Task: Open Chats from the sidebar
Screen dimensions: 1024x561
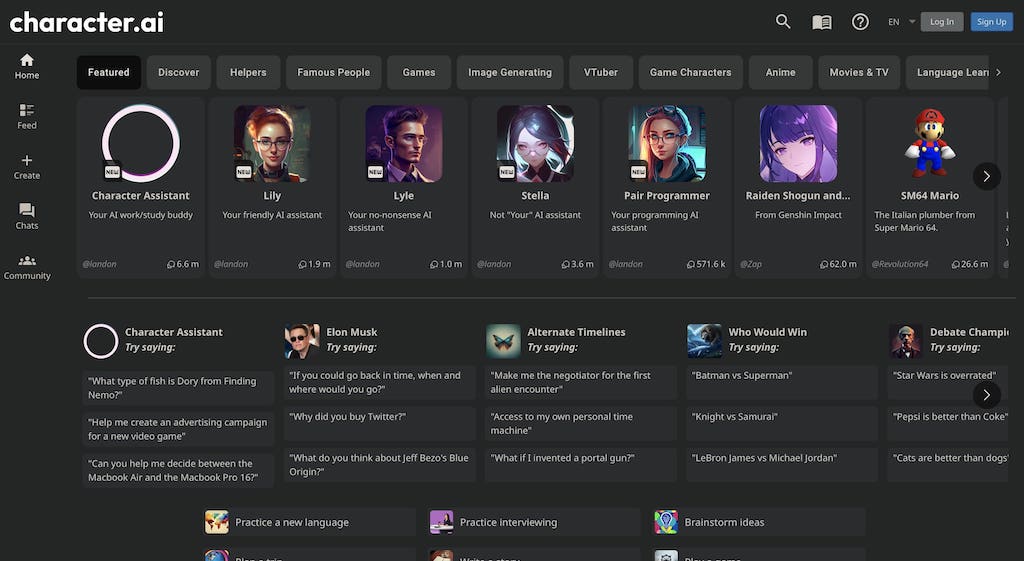Action: coord(27,216)
